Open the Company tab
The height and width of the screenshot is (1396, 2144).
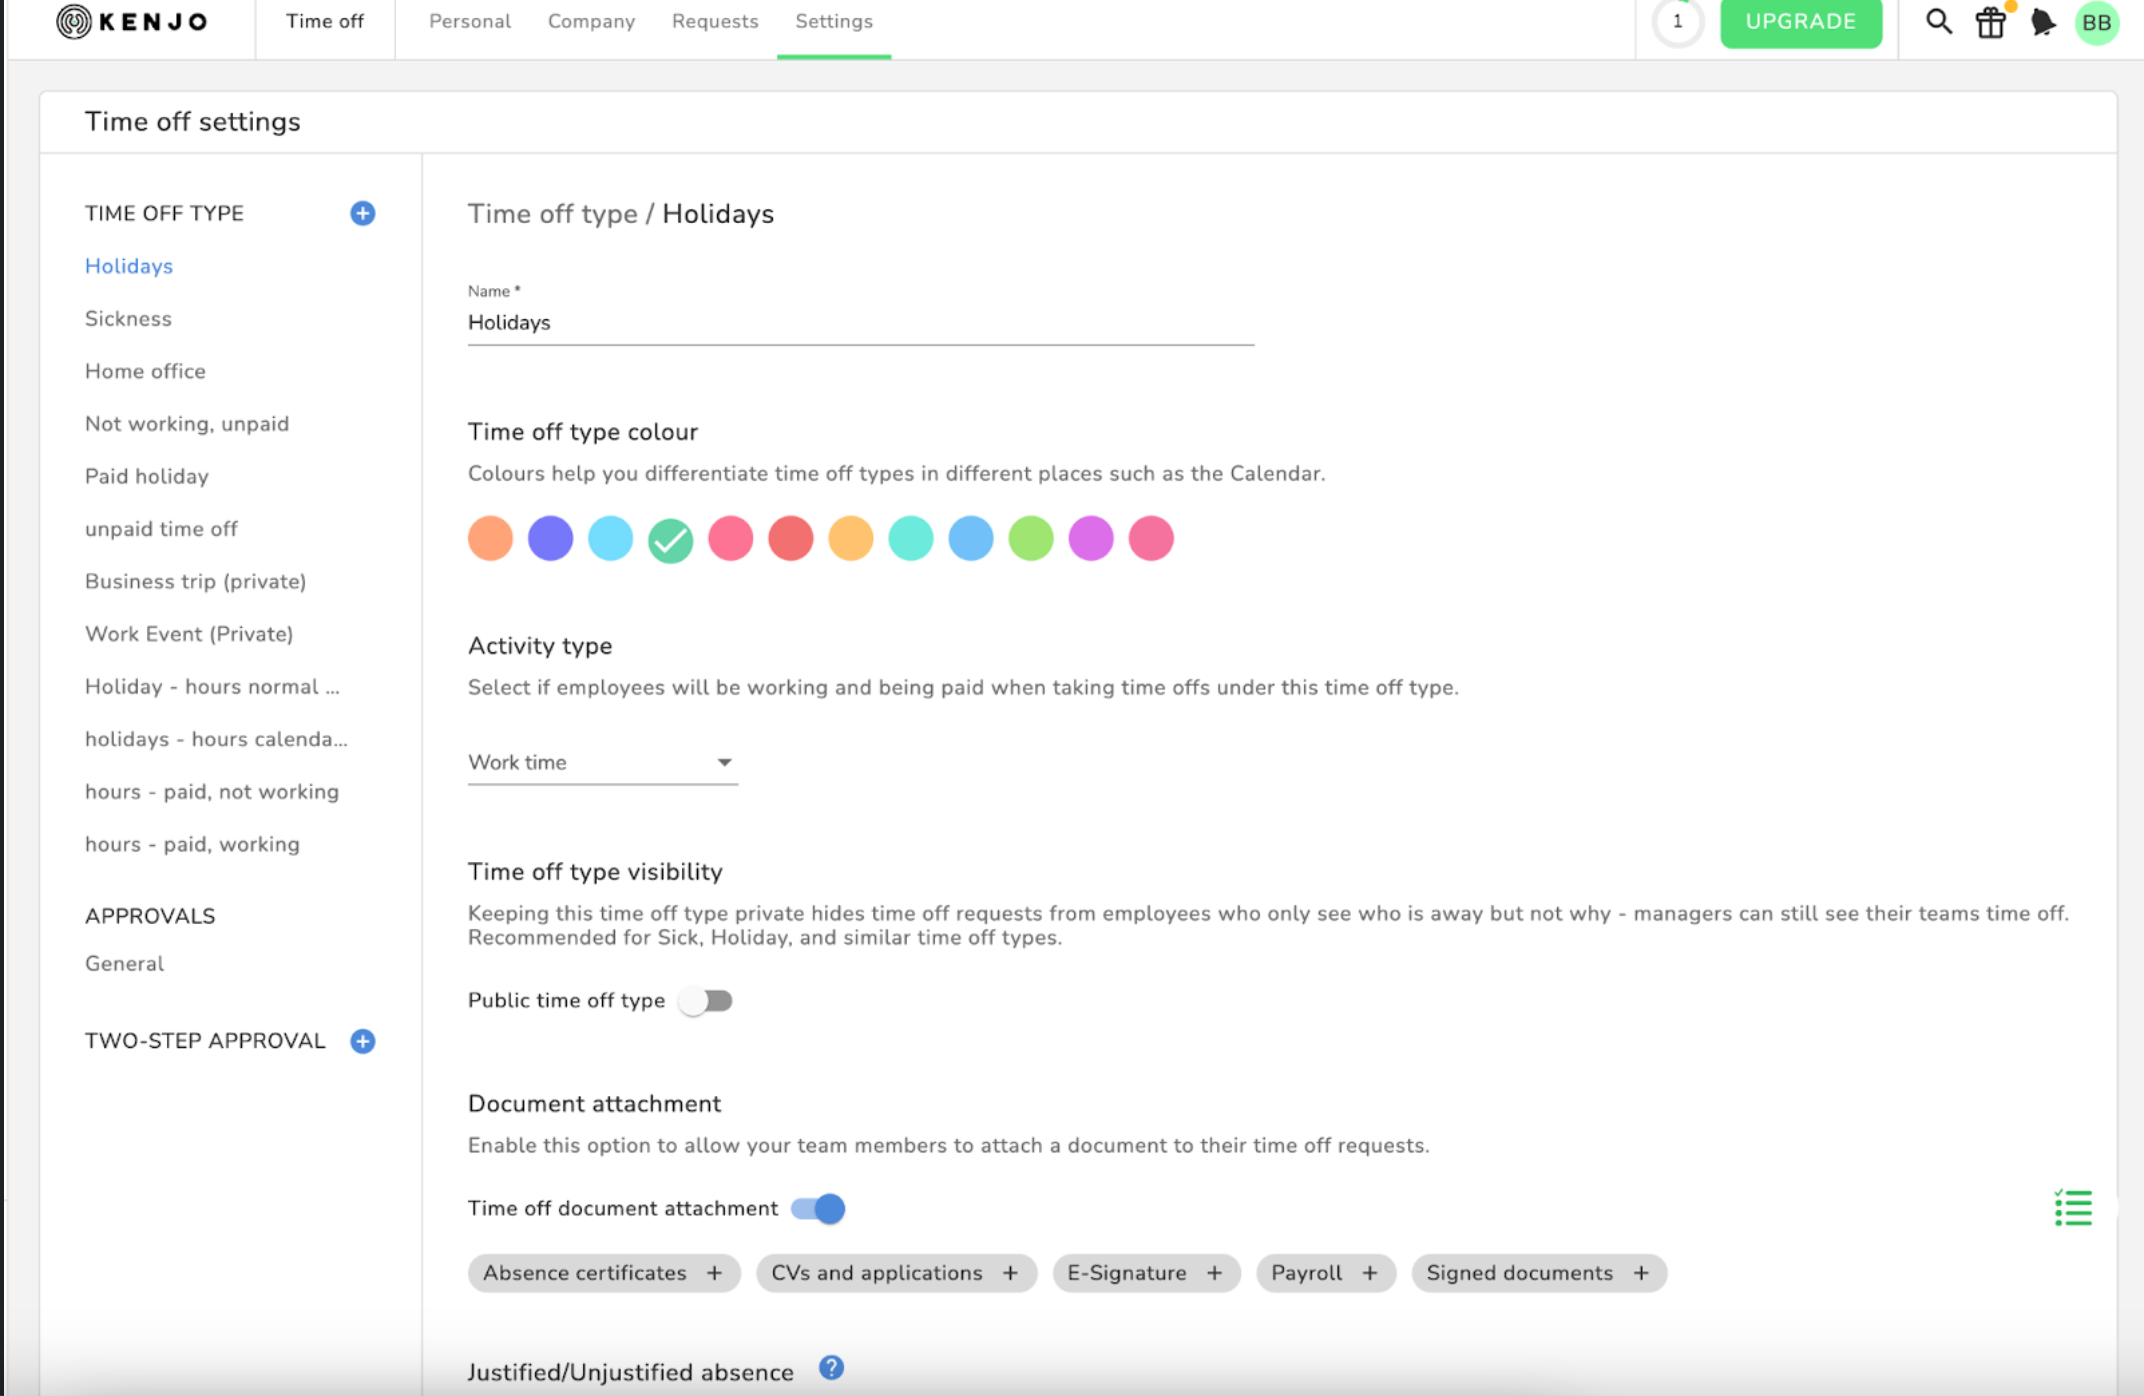[x=591, y=21]
